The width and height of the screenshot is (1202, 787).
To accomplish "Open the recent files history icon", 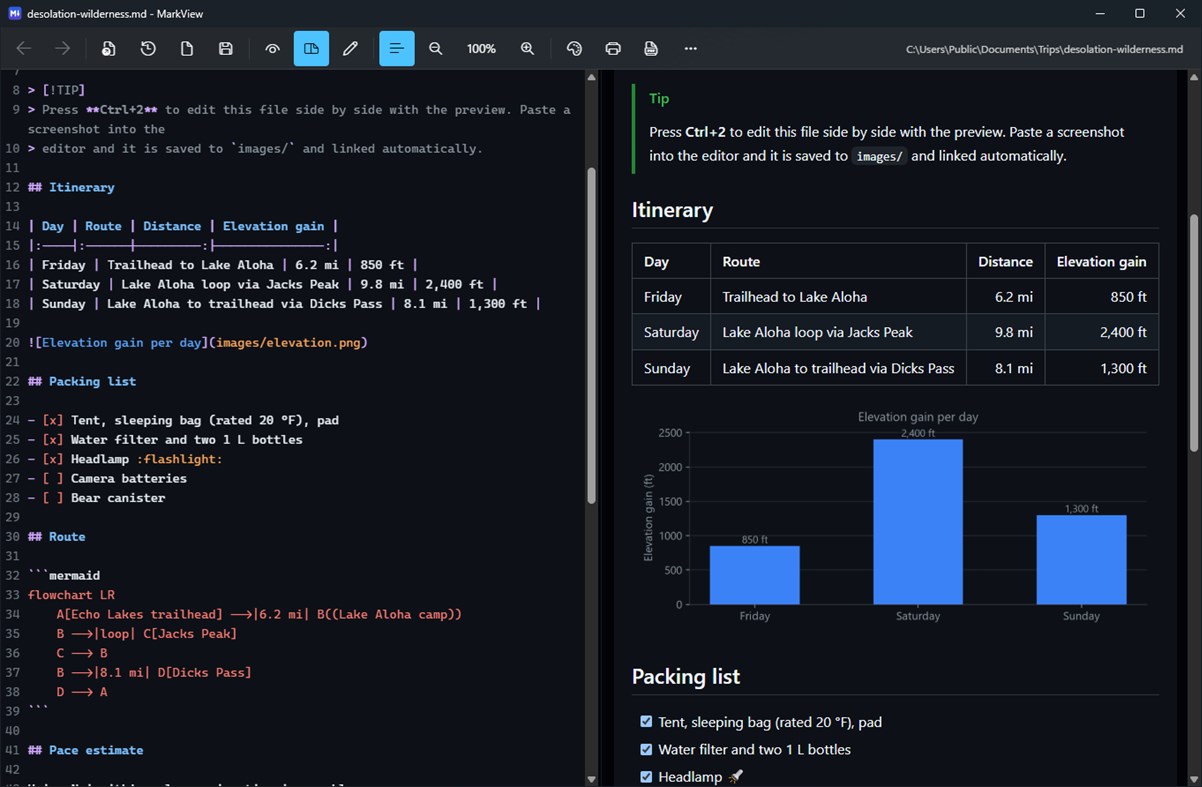I will pyautogui.click(x=148, y=48).
